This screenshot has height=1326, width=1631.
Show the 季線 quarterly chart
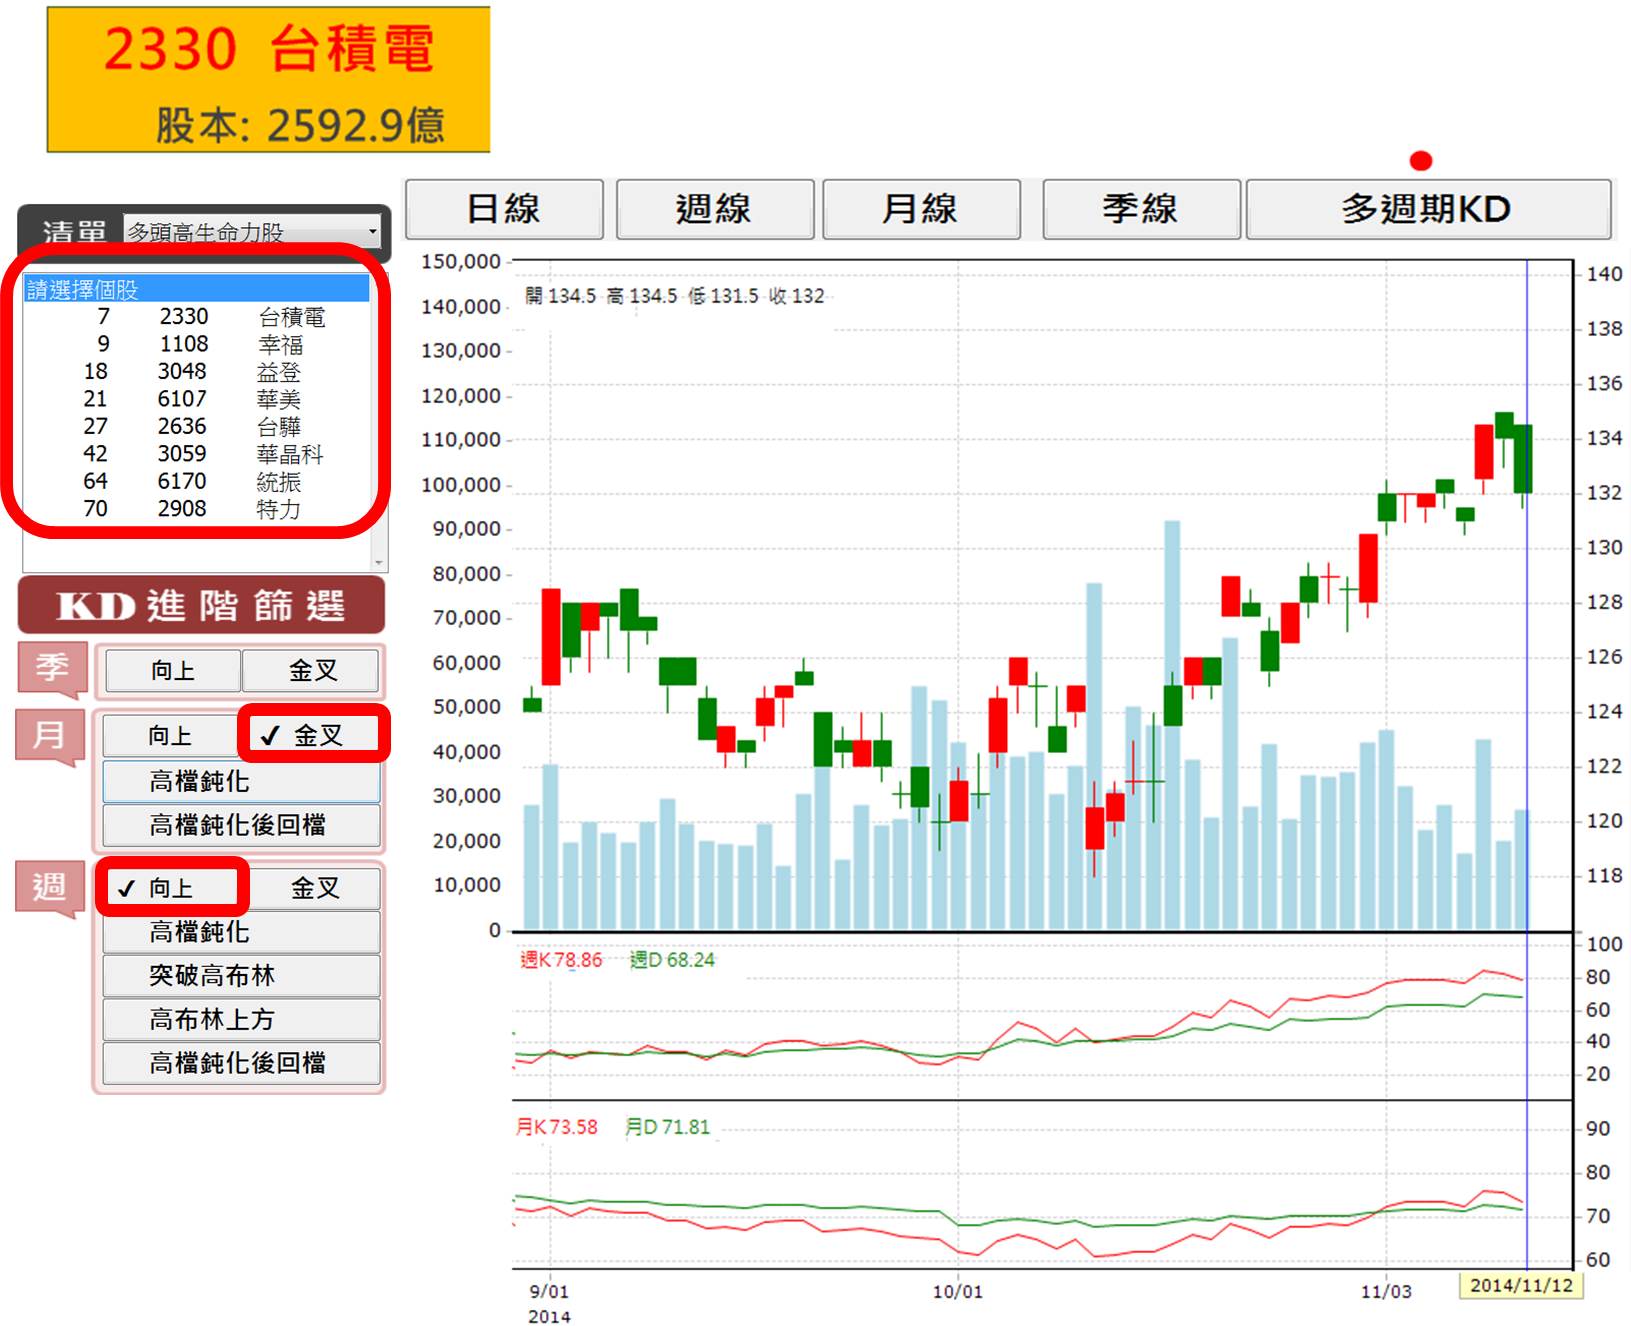[x=1140, y=209]
